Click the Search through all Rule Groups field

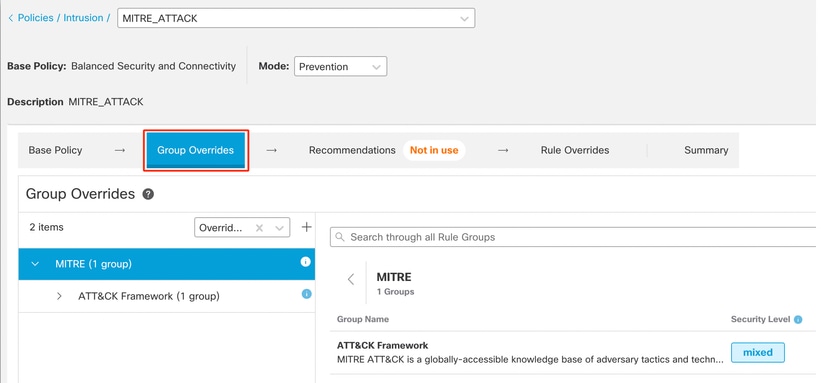(573, 237)
